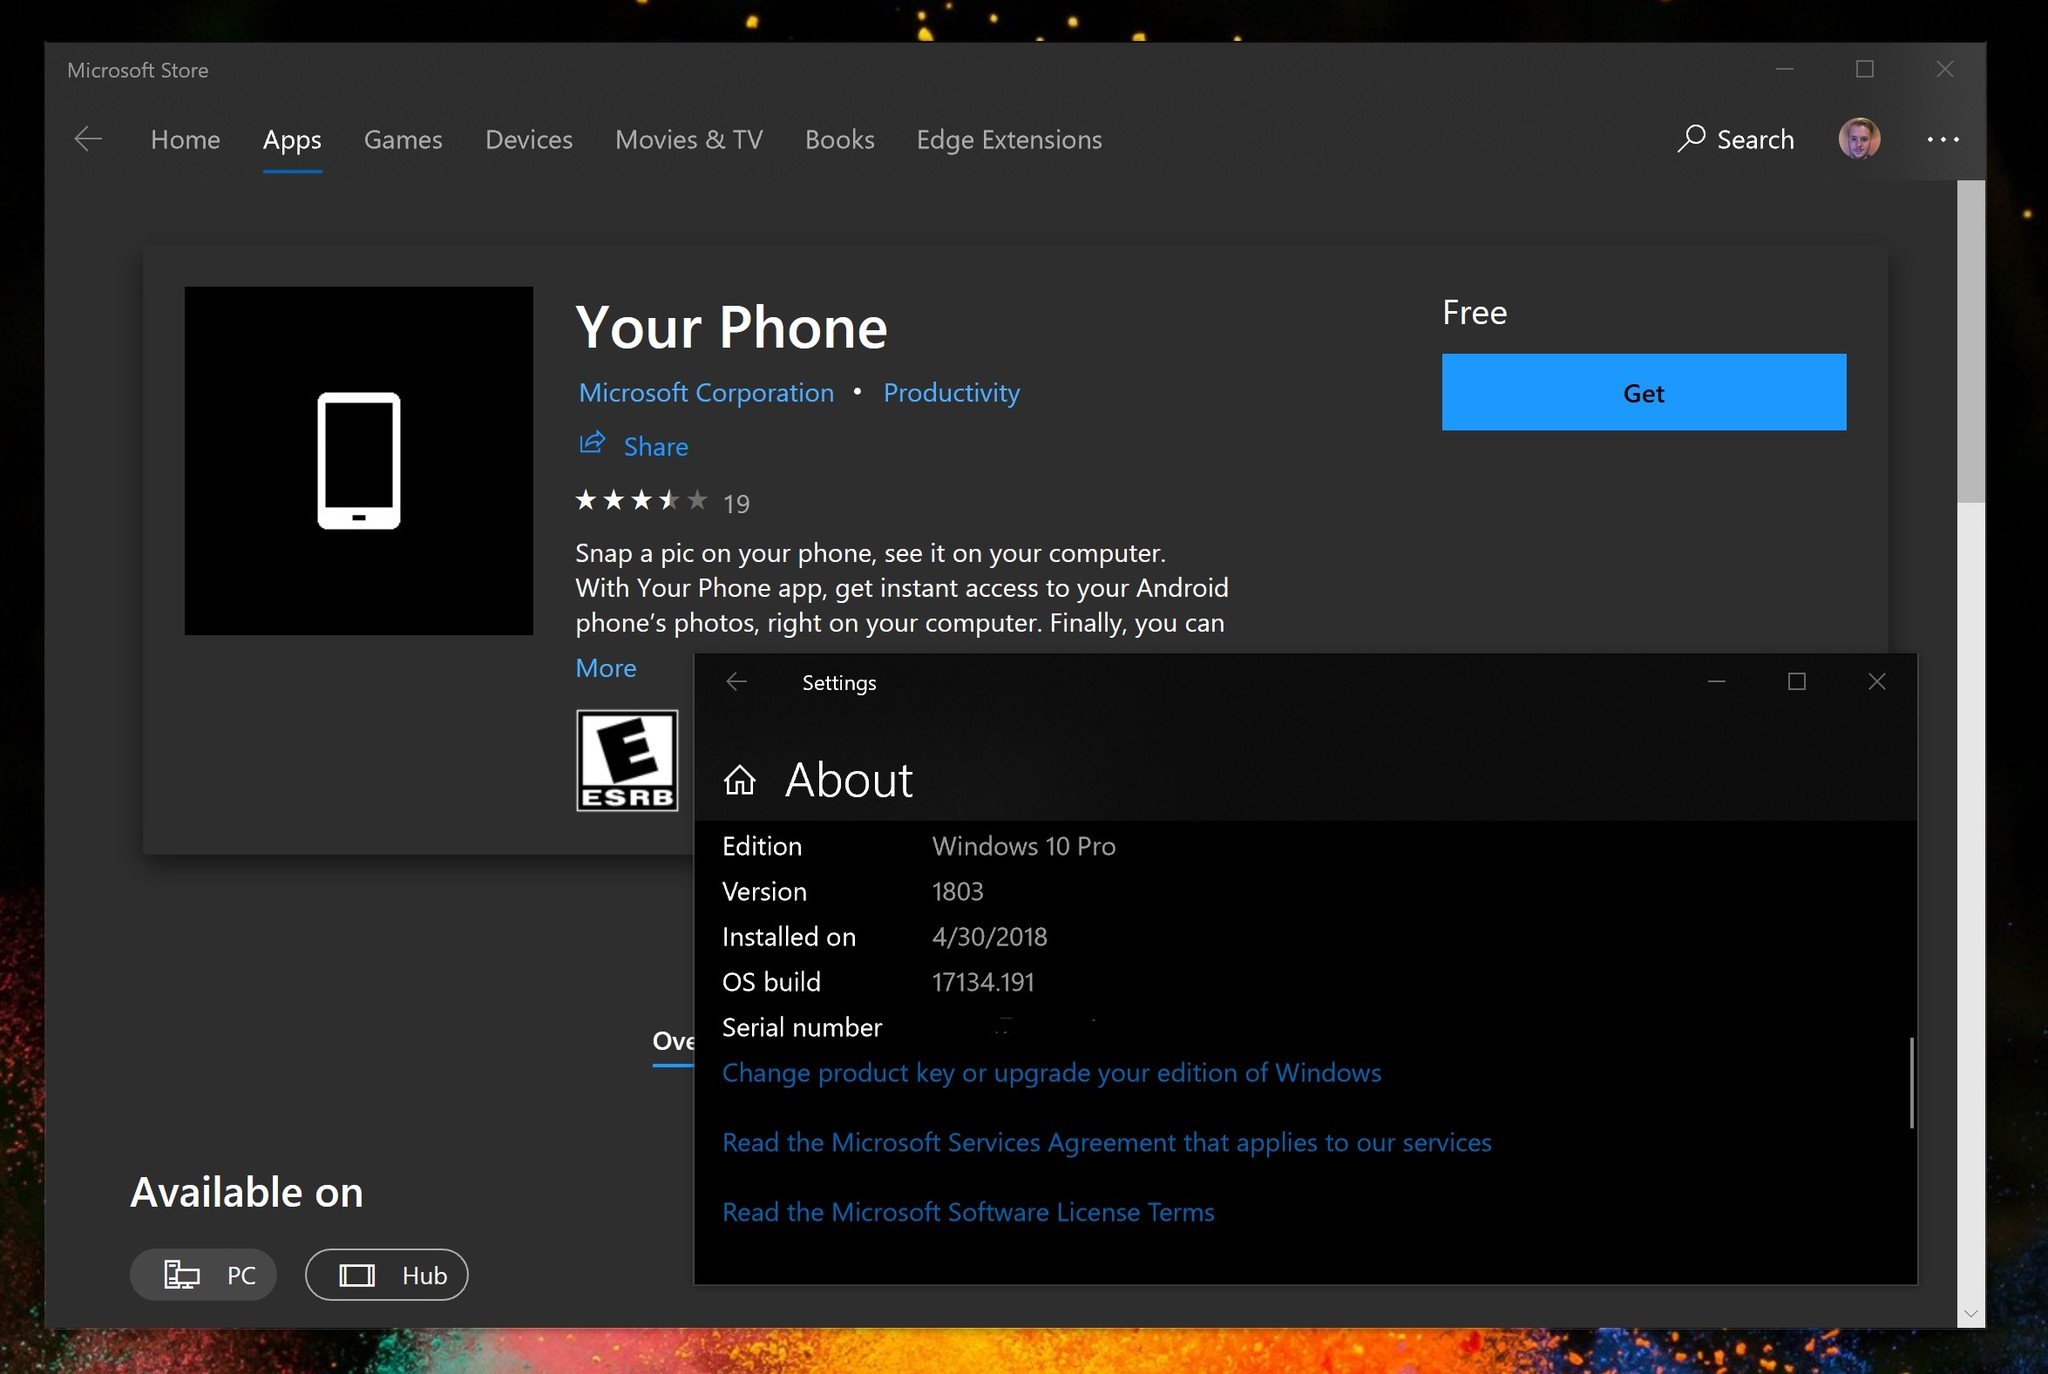Expand More description for Your Phone
The height and width of the screenshot is (1374, 2048).
tap(606, 666)
